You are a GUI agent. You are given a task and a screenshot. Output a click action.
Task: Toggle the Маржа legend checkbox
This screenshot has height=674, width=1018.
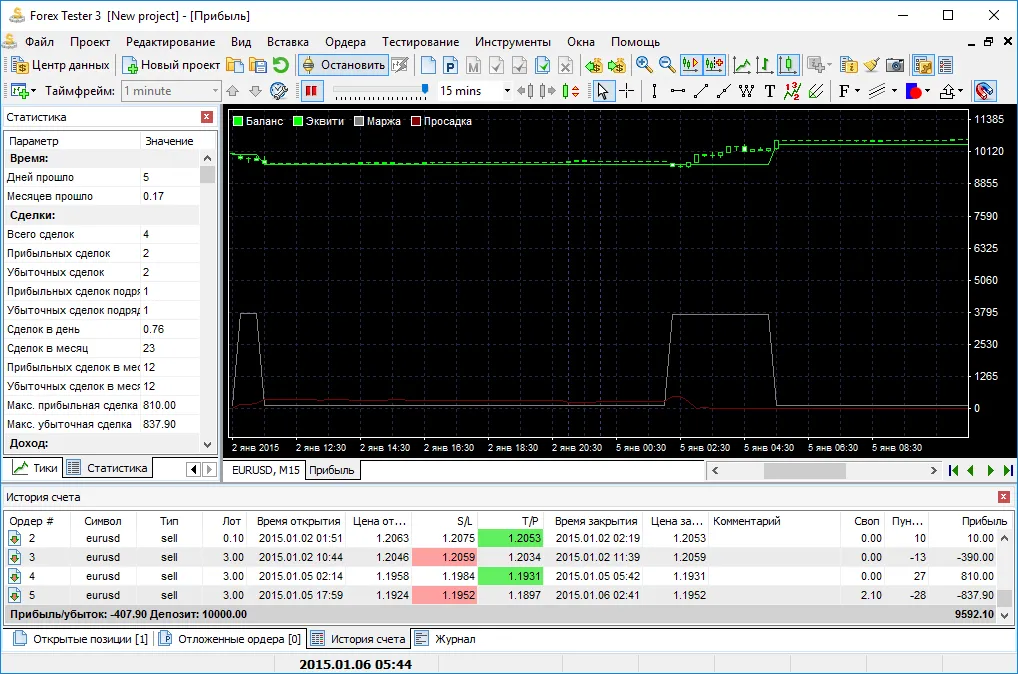coord(359,121)
